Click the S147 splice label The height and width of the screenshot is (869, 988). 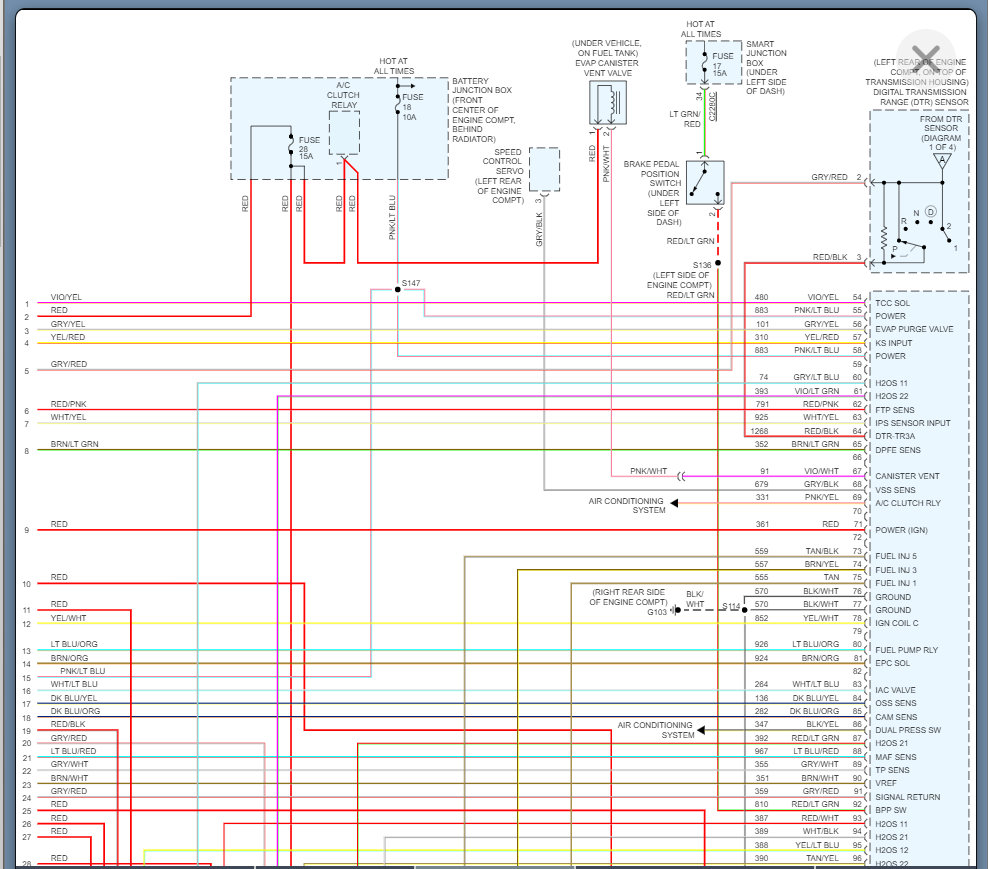(411, 284)
